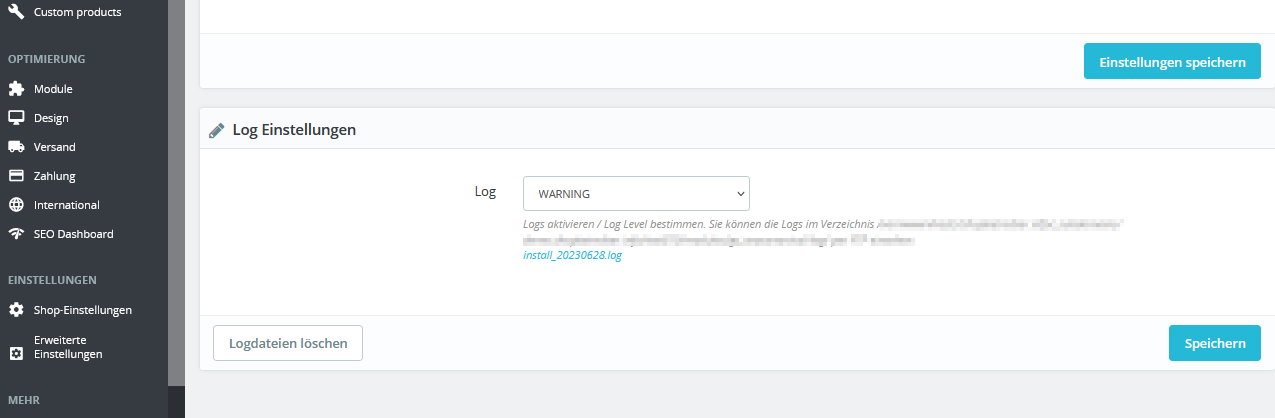
Task: Expand the Log level dropdown showing WARNING
Action: click(636, 193)
